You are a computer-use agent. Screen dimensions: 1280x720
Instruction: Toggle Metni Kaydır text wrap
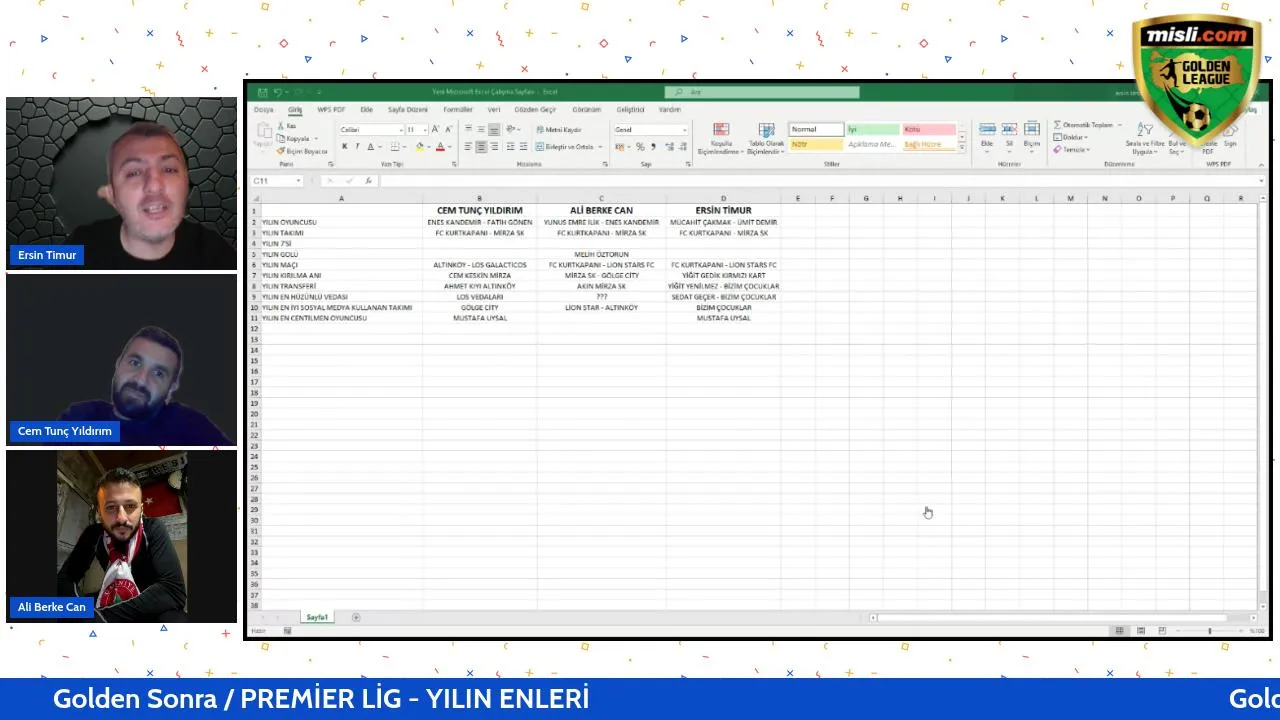pos(559,130)
